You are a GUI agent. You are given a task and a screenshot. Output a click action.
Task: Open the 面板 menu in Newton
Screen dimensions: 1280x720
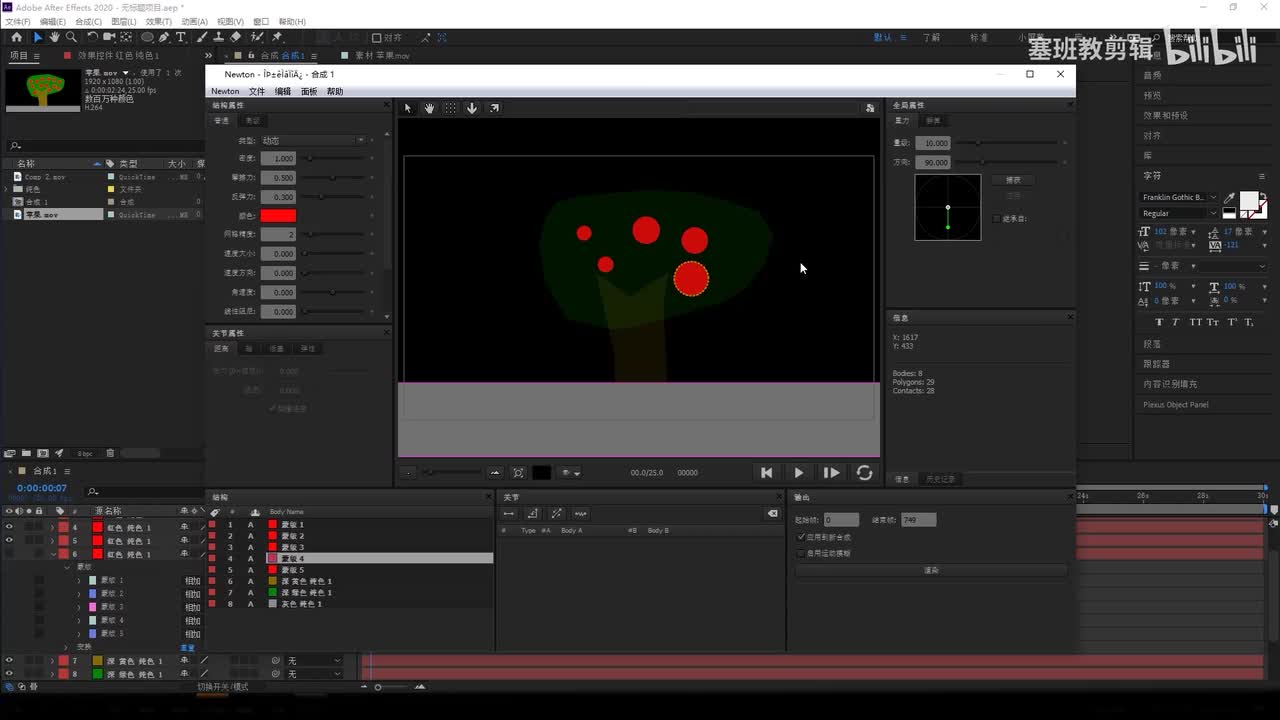click(309, 92)
